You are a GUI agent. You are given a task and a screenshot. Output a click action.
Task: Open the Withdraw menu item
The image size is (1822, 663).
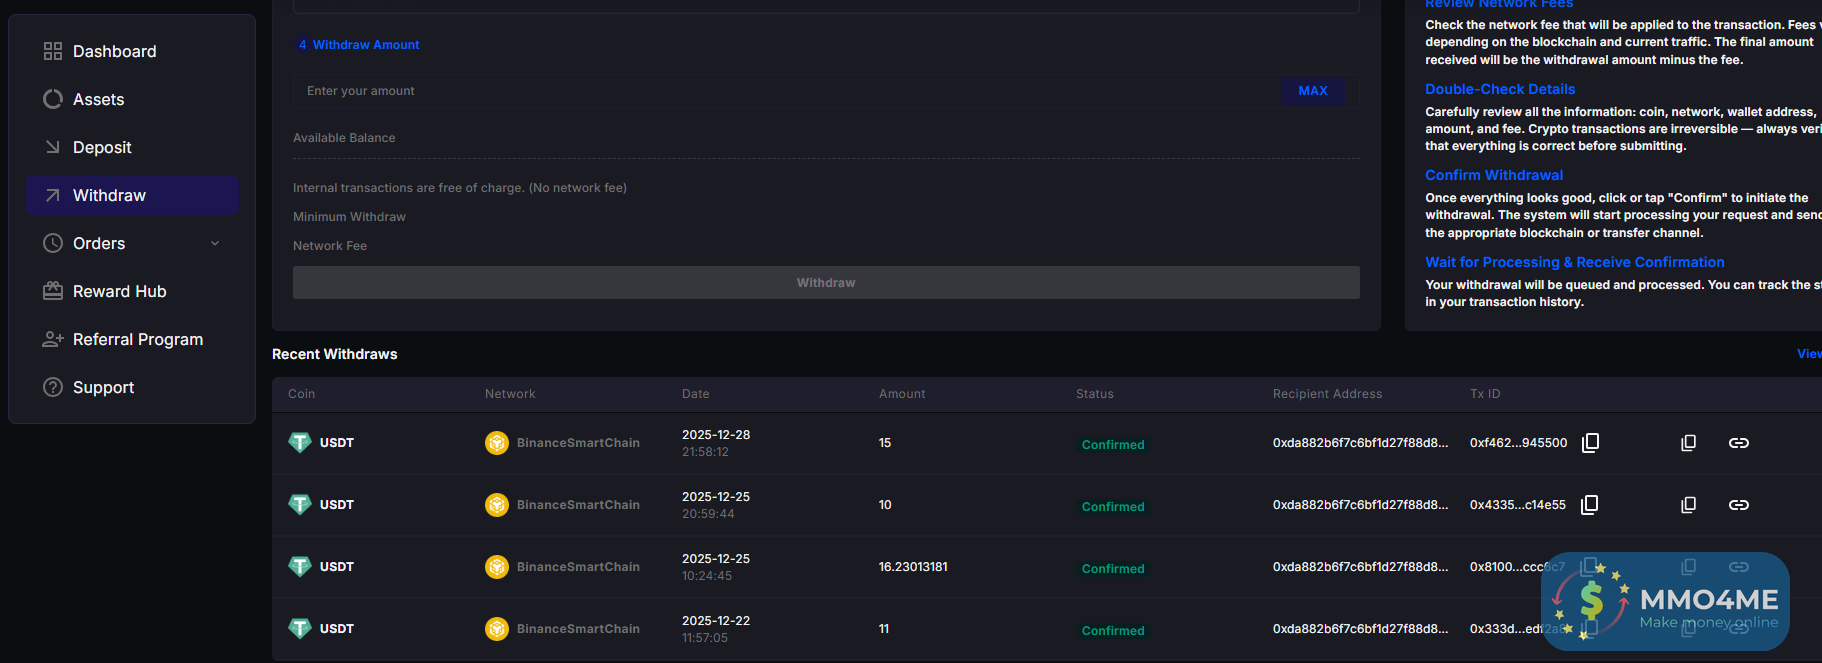(109, 195)
